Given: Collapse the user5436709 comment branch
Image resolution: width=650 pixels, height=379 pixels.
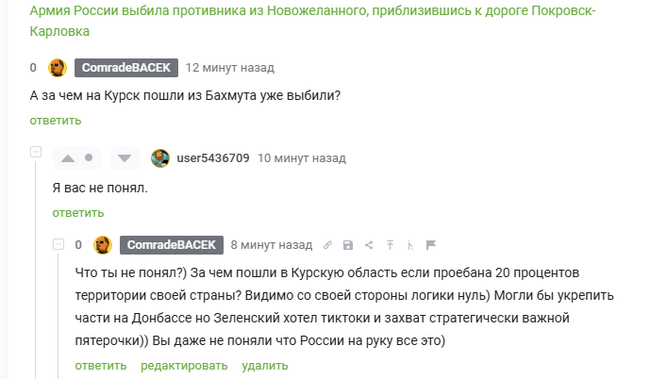Looking at the screenshot, I should [x=36, y=152].
